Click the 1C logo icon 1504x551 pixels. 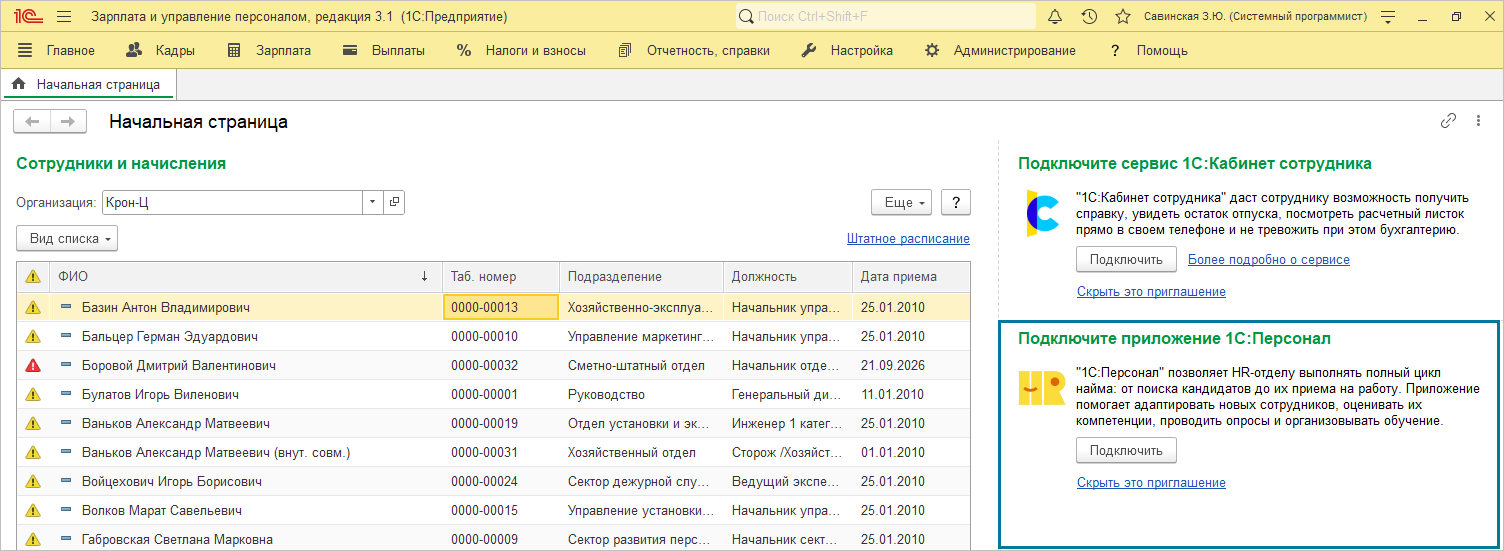tap(29, 17)
